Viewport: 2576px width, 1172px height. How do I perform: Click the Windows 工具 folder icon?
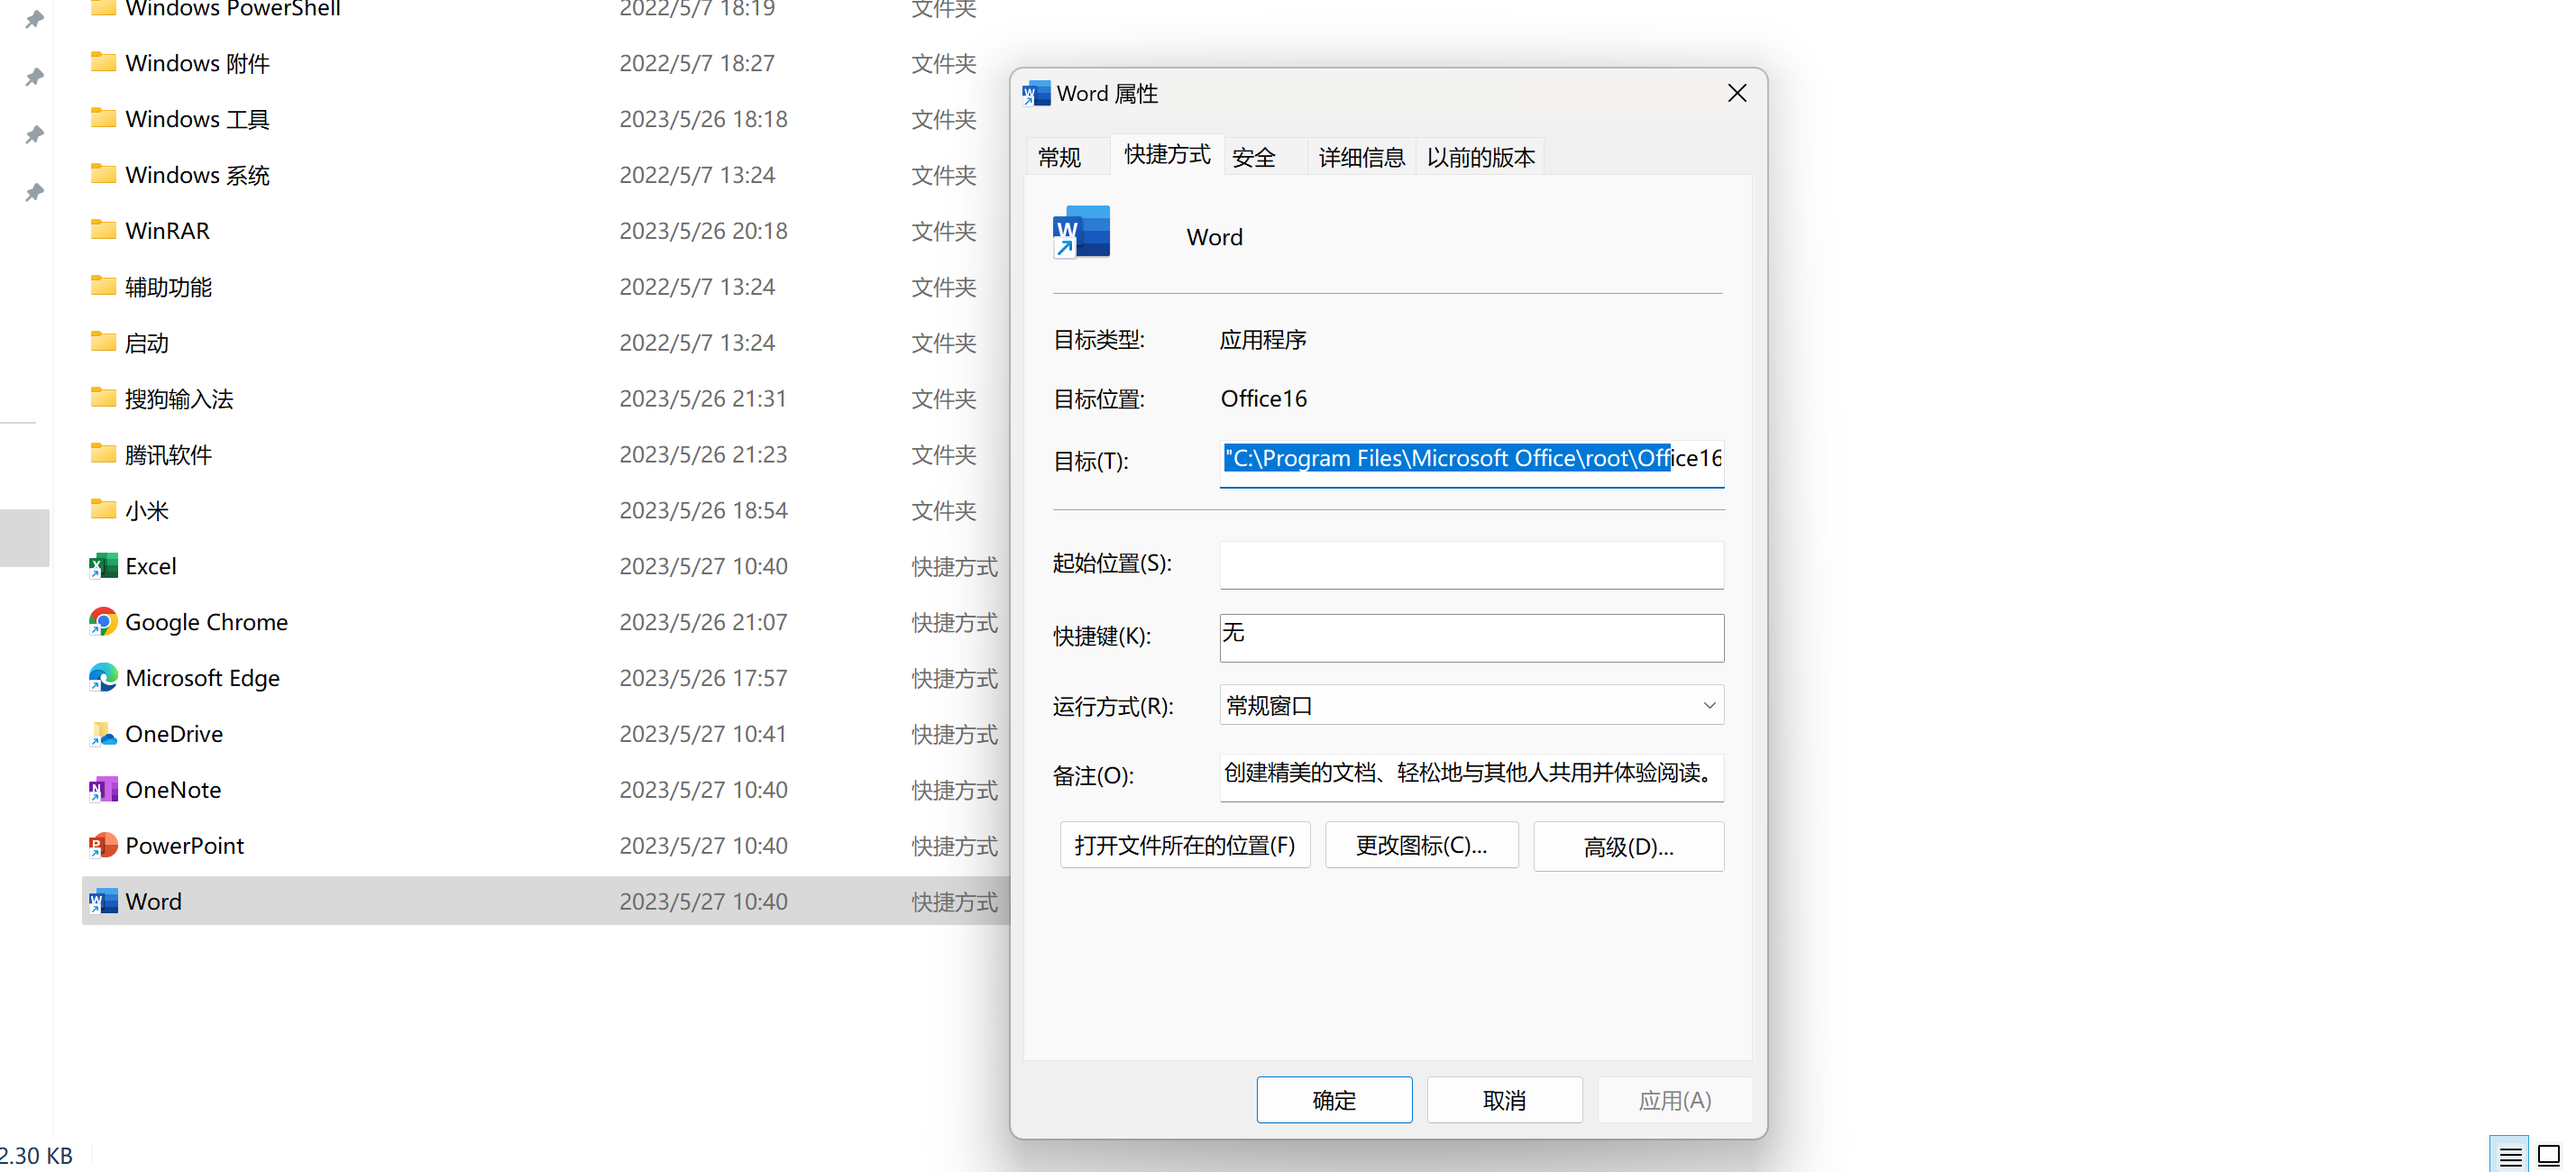[103, 118]
